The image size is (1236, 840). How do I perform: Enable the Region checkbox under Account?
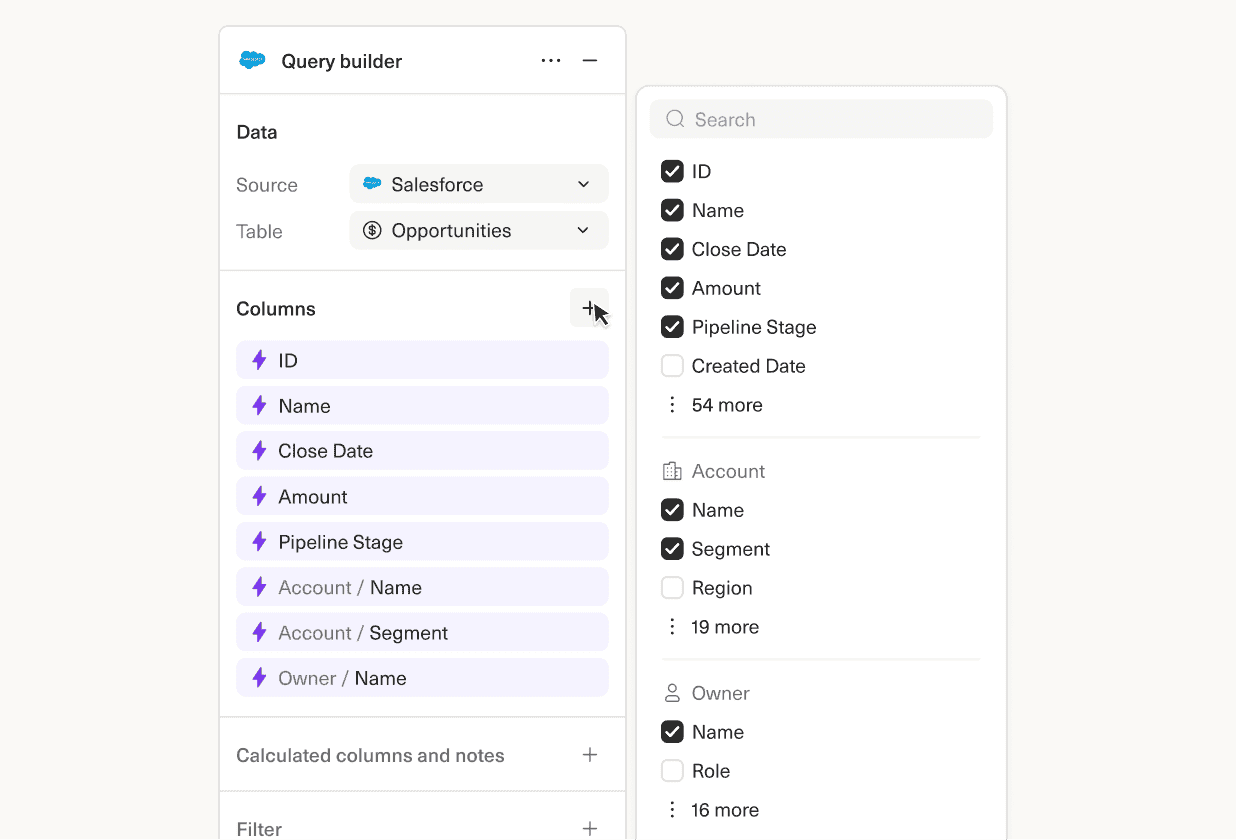click(x=672, y=588)
